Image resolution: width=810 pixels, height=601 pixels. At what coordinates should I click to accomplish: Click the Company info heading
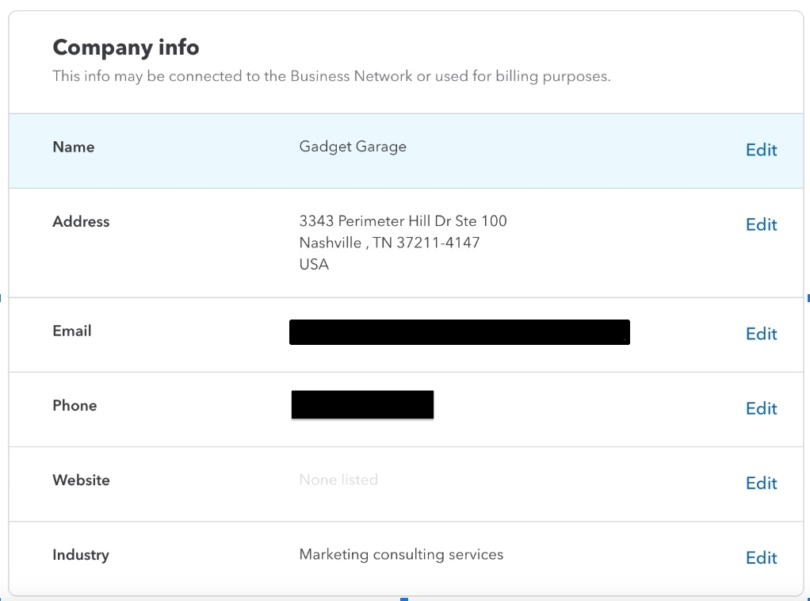127,47
